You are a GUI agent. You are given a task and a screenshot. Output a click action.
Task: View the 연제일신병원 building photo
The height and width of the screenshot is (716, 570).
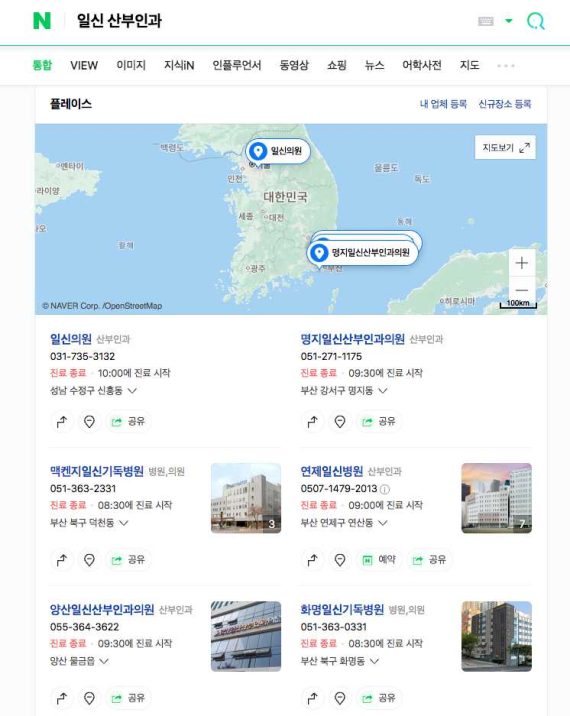click(496, 498)
